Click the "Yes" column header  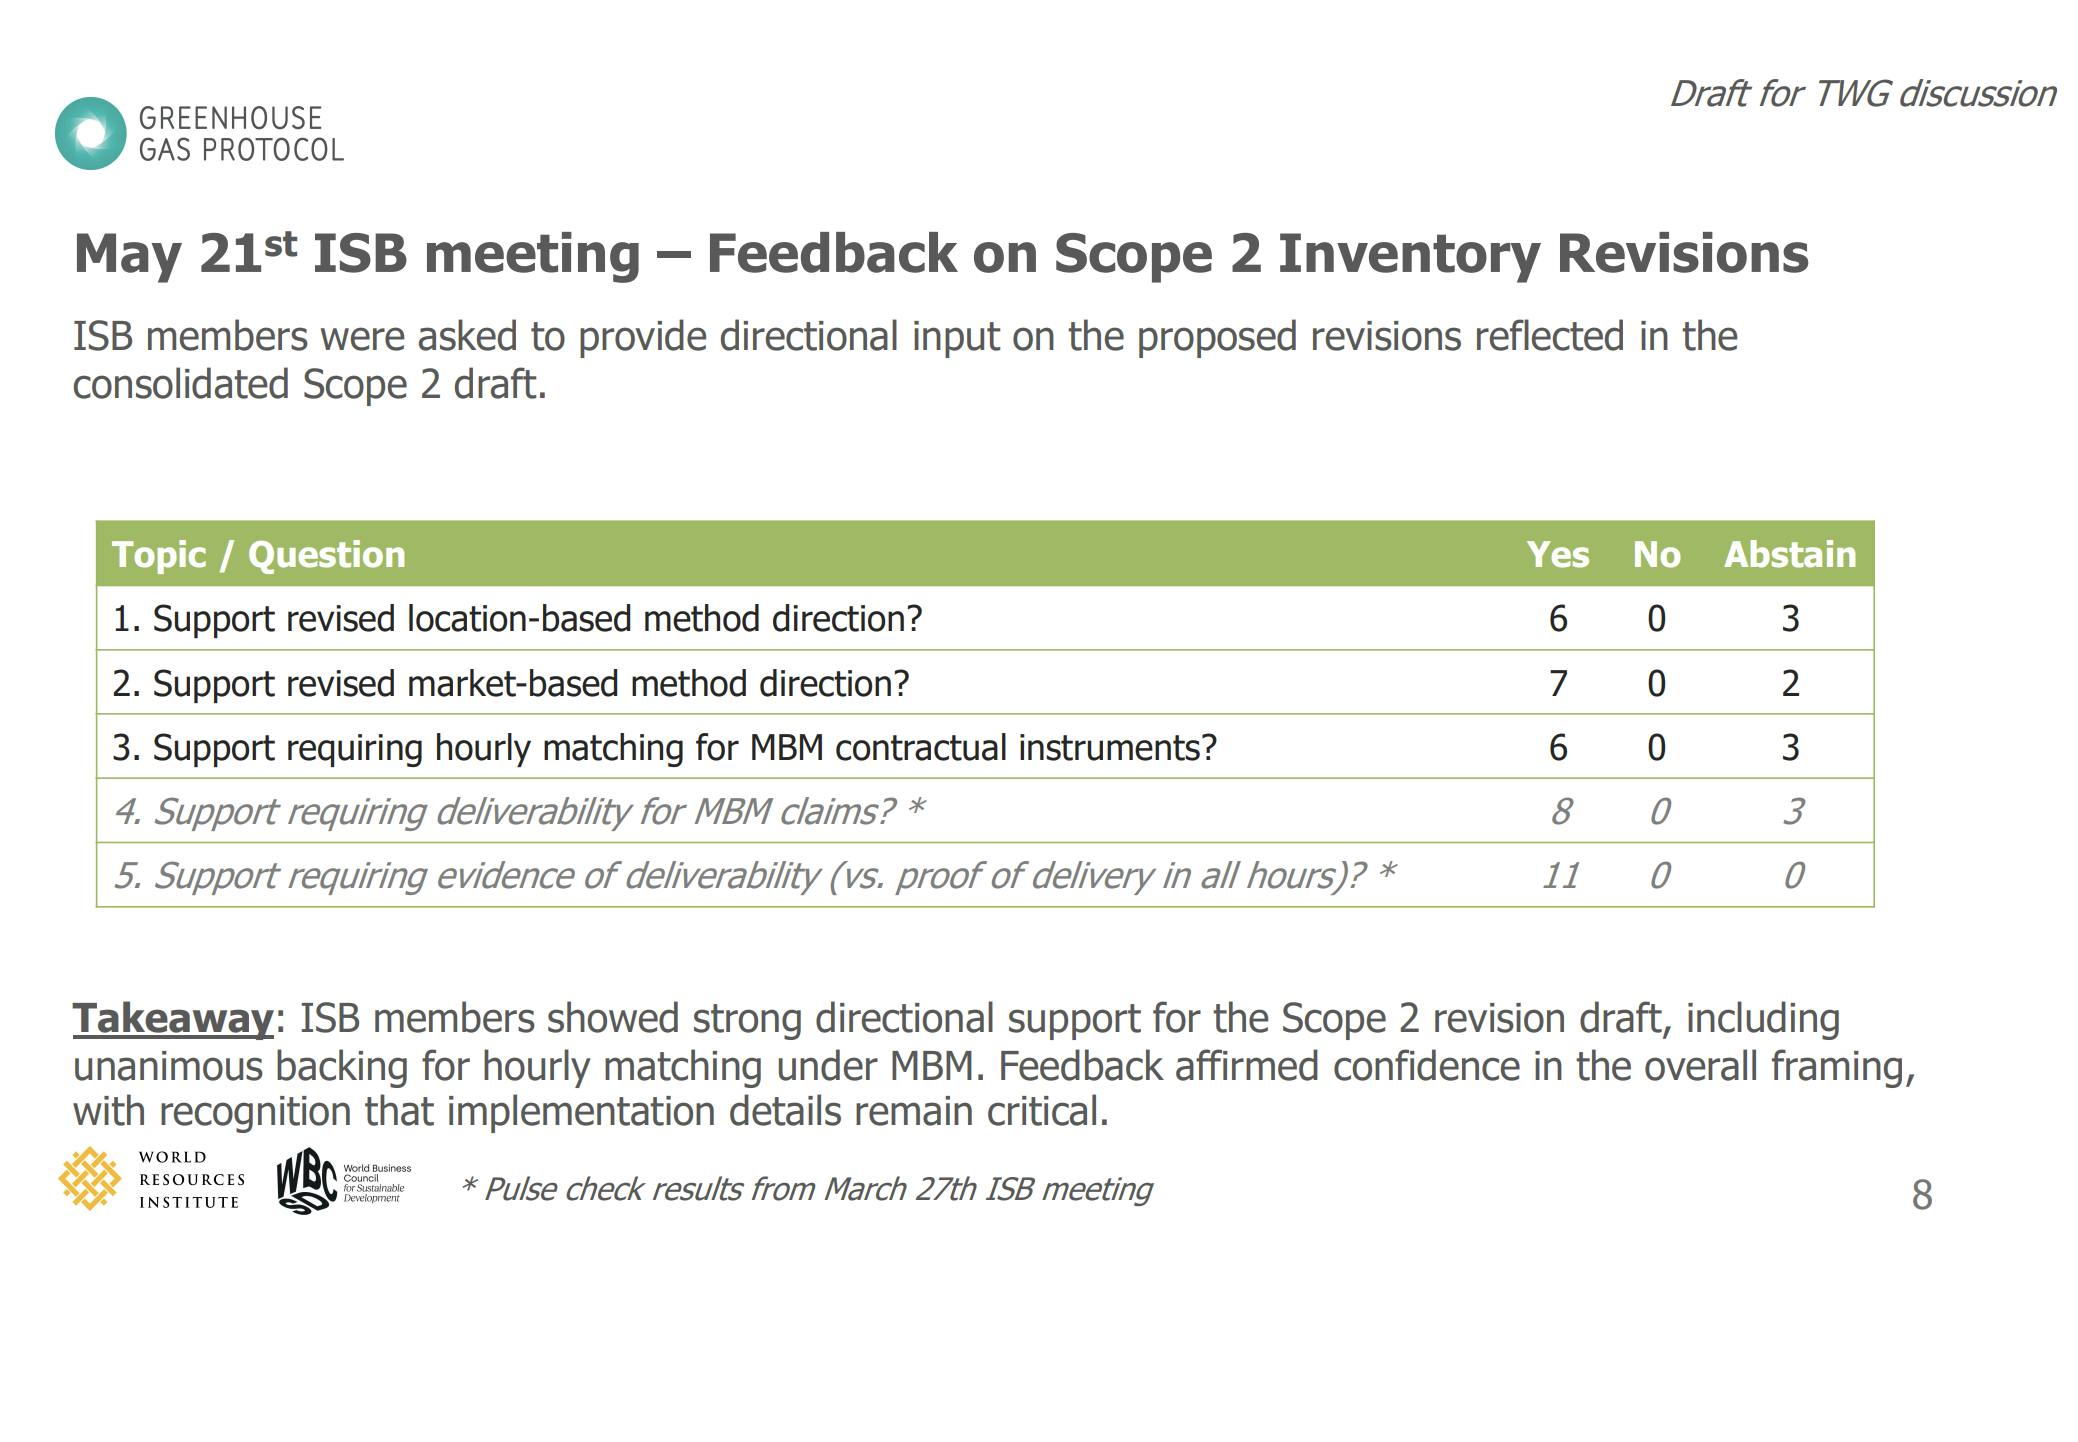[1557, 555]
